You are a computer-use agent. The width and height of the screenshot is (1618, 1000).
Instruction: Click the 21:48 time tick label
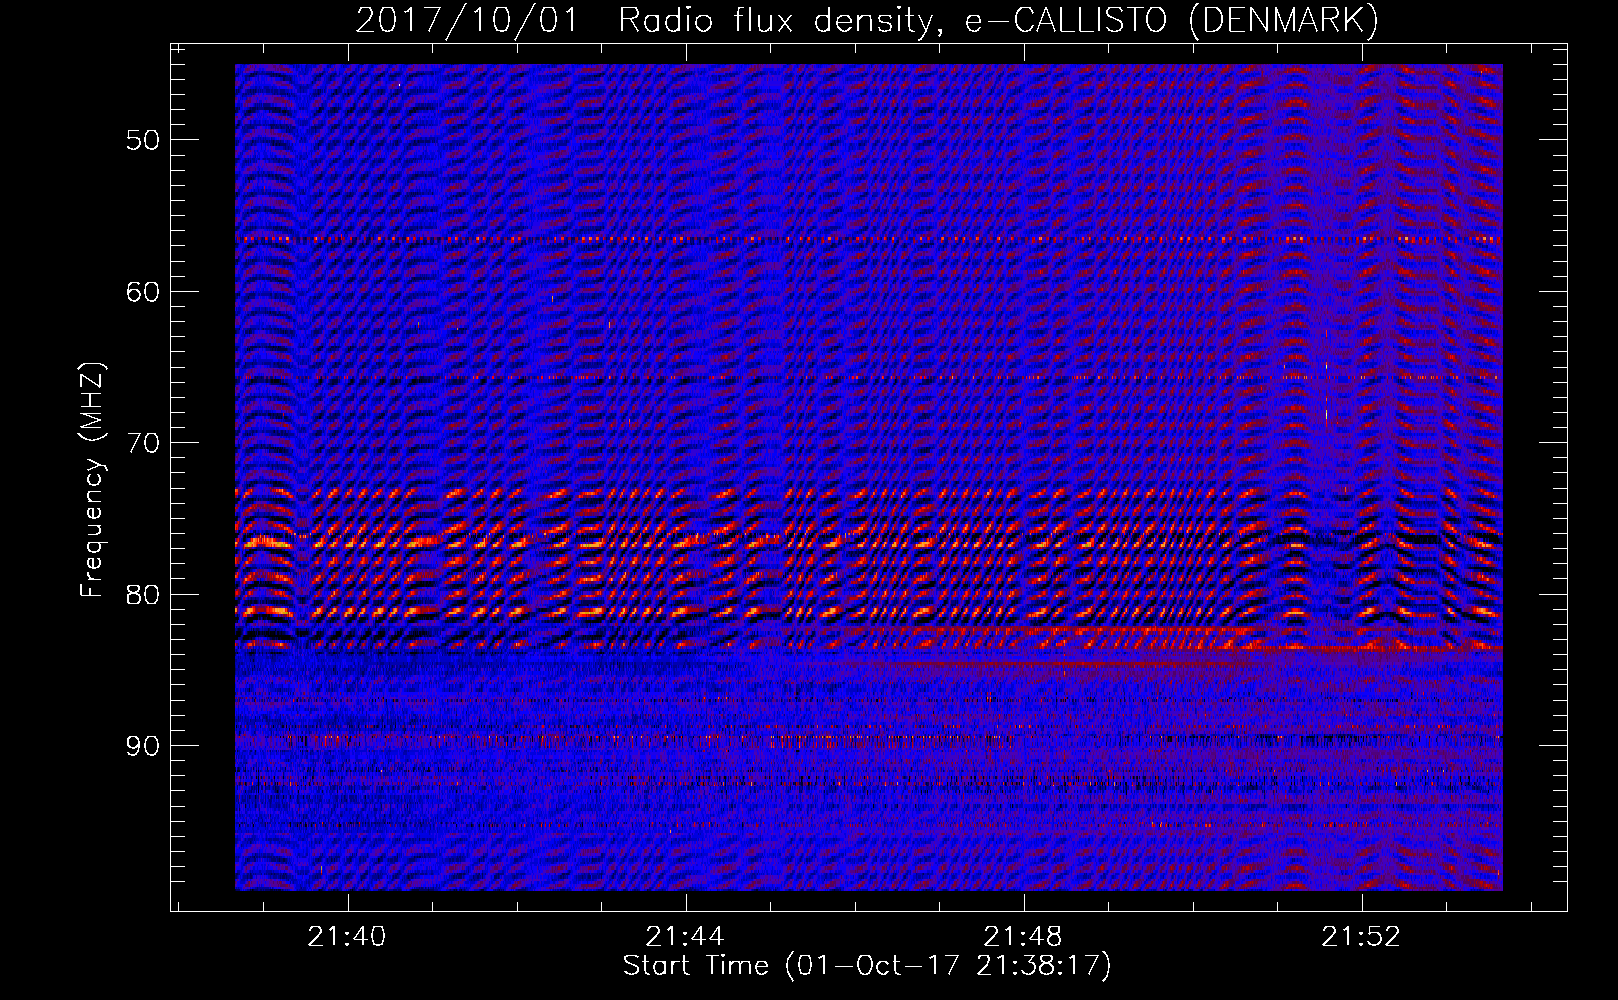[x=1023, y=937]
